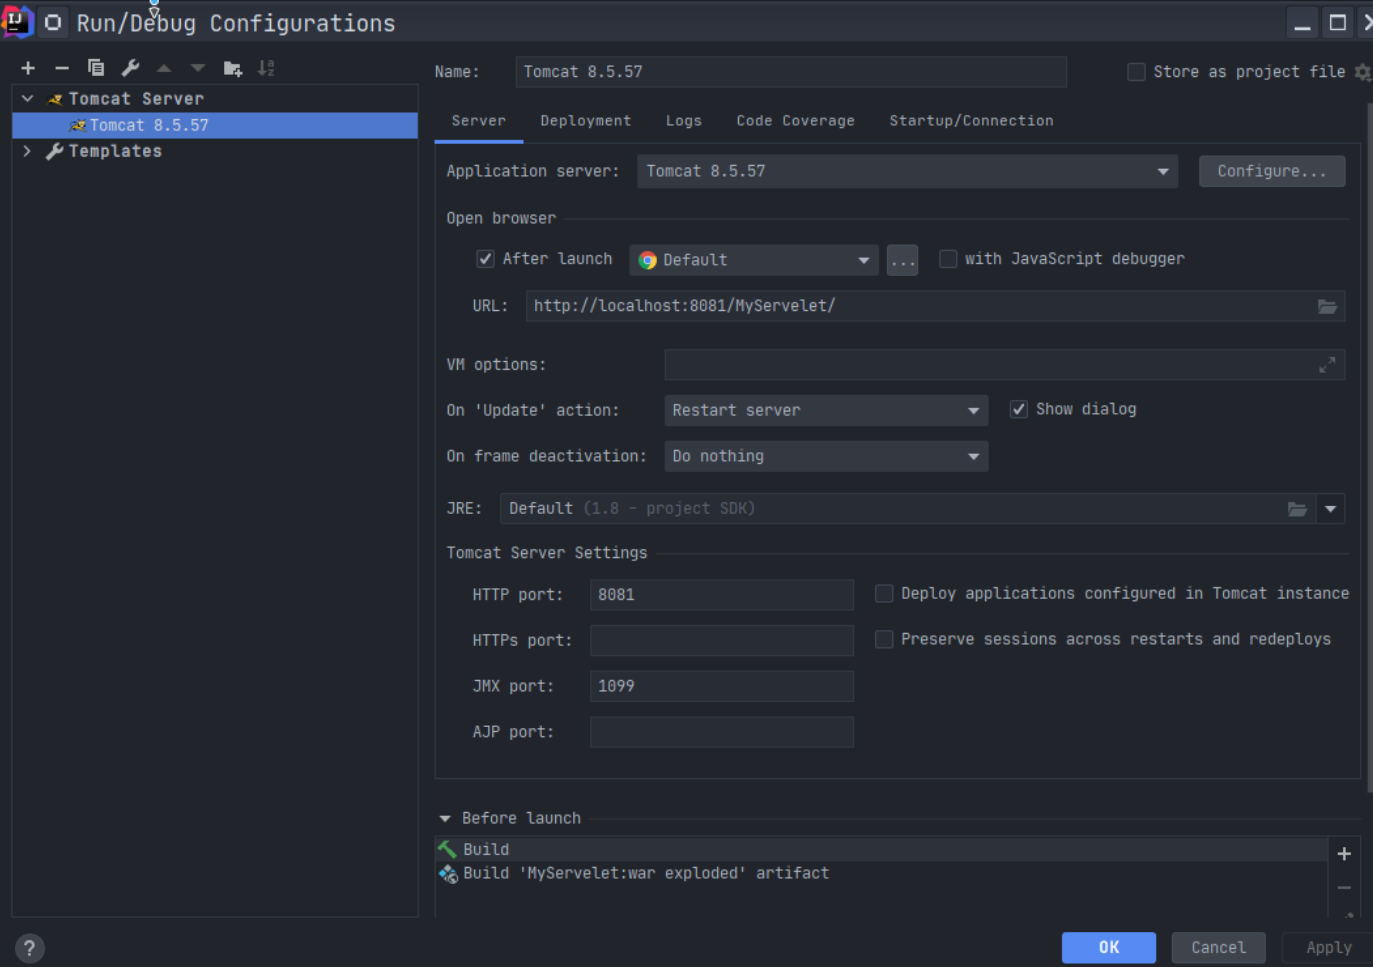Expand the Templates tree node

[27, 151]
